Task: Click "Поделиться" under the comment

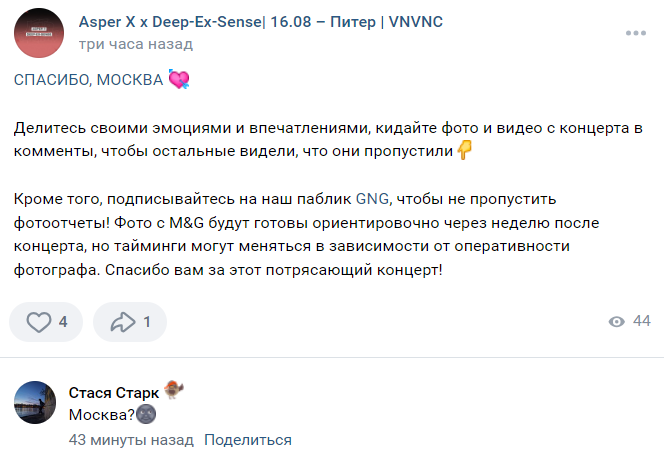Action: (248, 440)
